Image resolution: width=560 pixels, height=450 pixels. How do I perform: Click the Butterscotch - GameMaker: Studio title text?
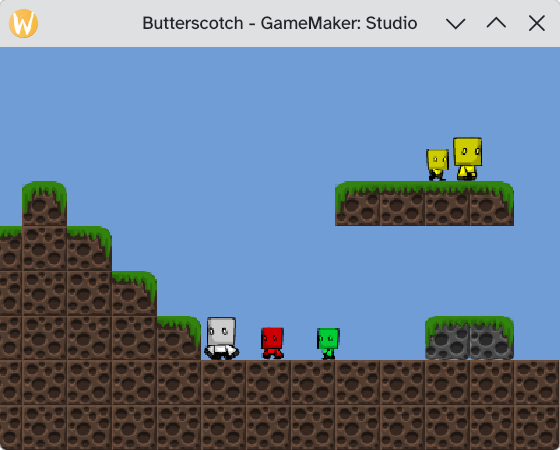pos(280,23)
